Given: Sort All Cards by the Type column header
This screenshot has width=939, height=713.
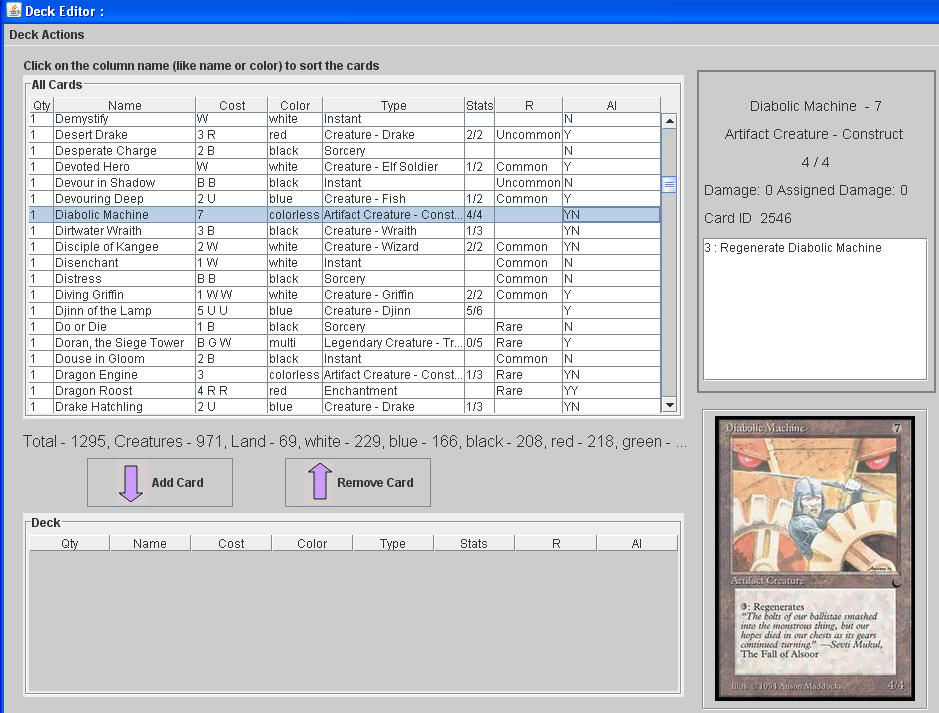Looking at the screenshot, I should tap(393, 105).
